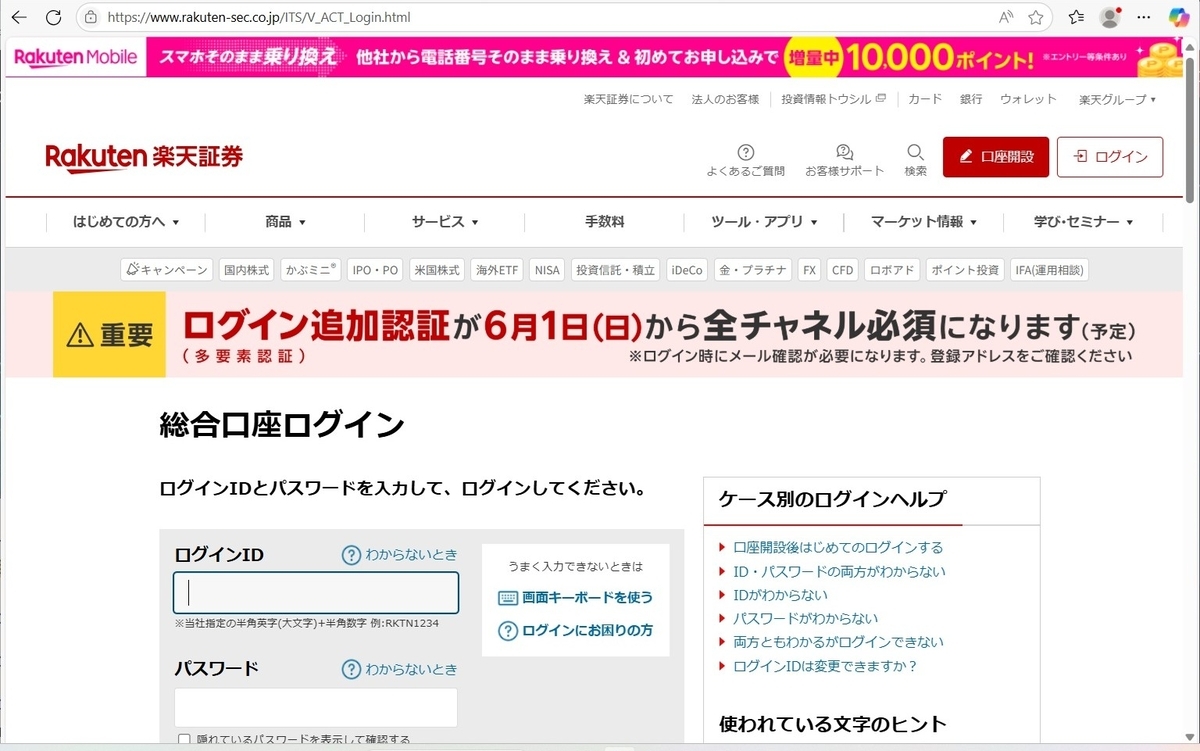Select ポイント投資 tag
Viewport: 1200px width, 751px height.
(965, 270)
